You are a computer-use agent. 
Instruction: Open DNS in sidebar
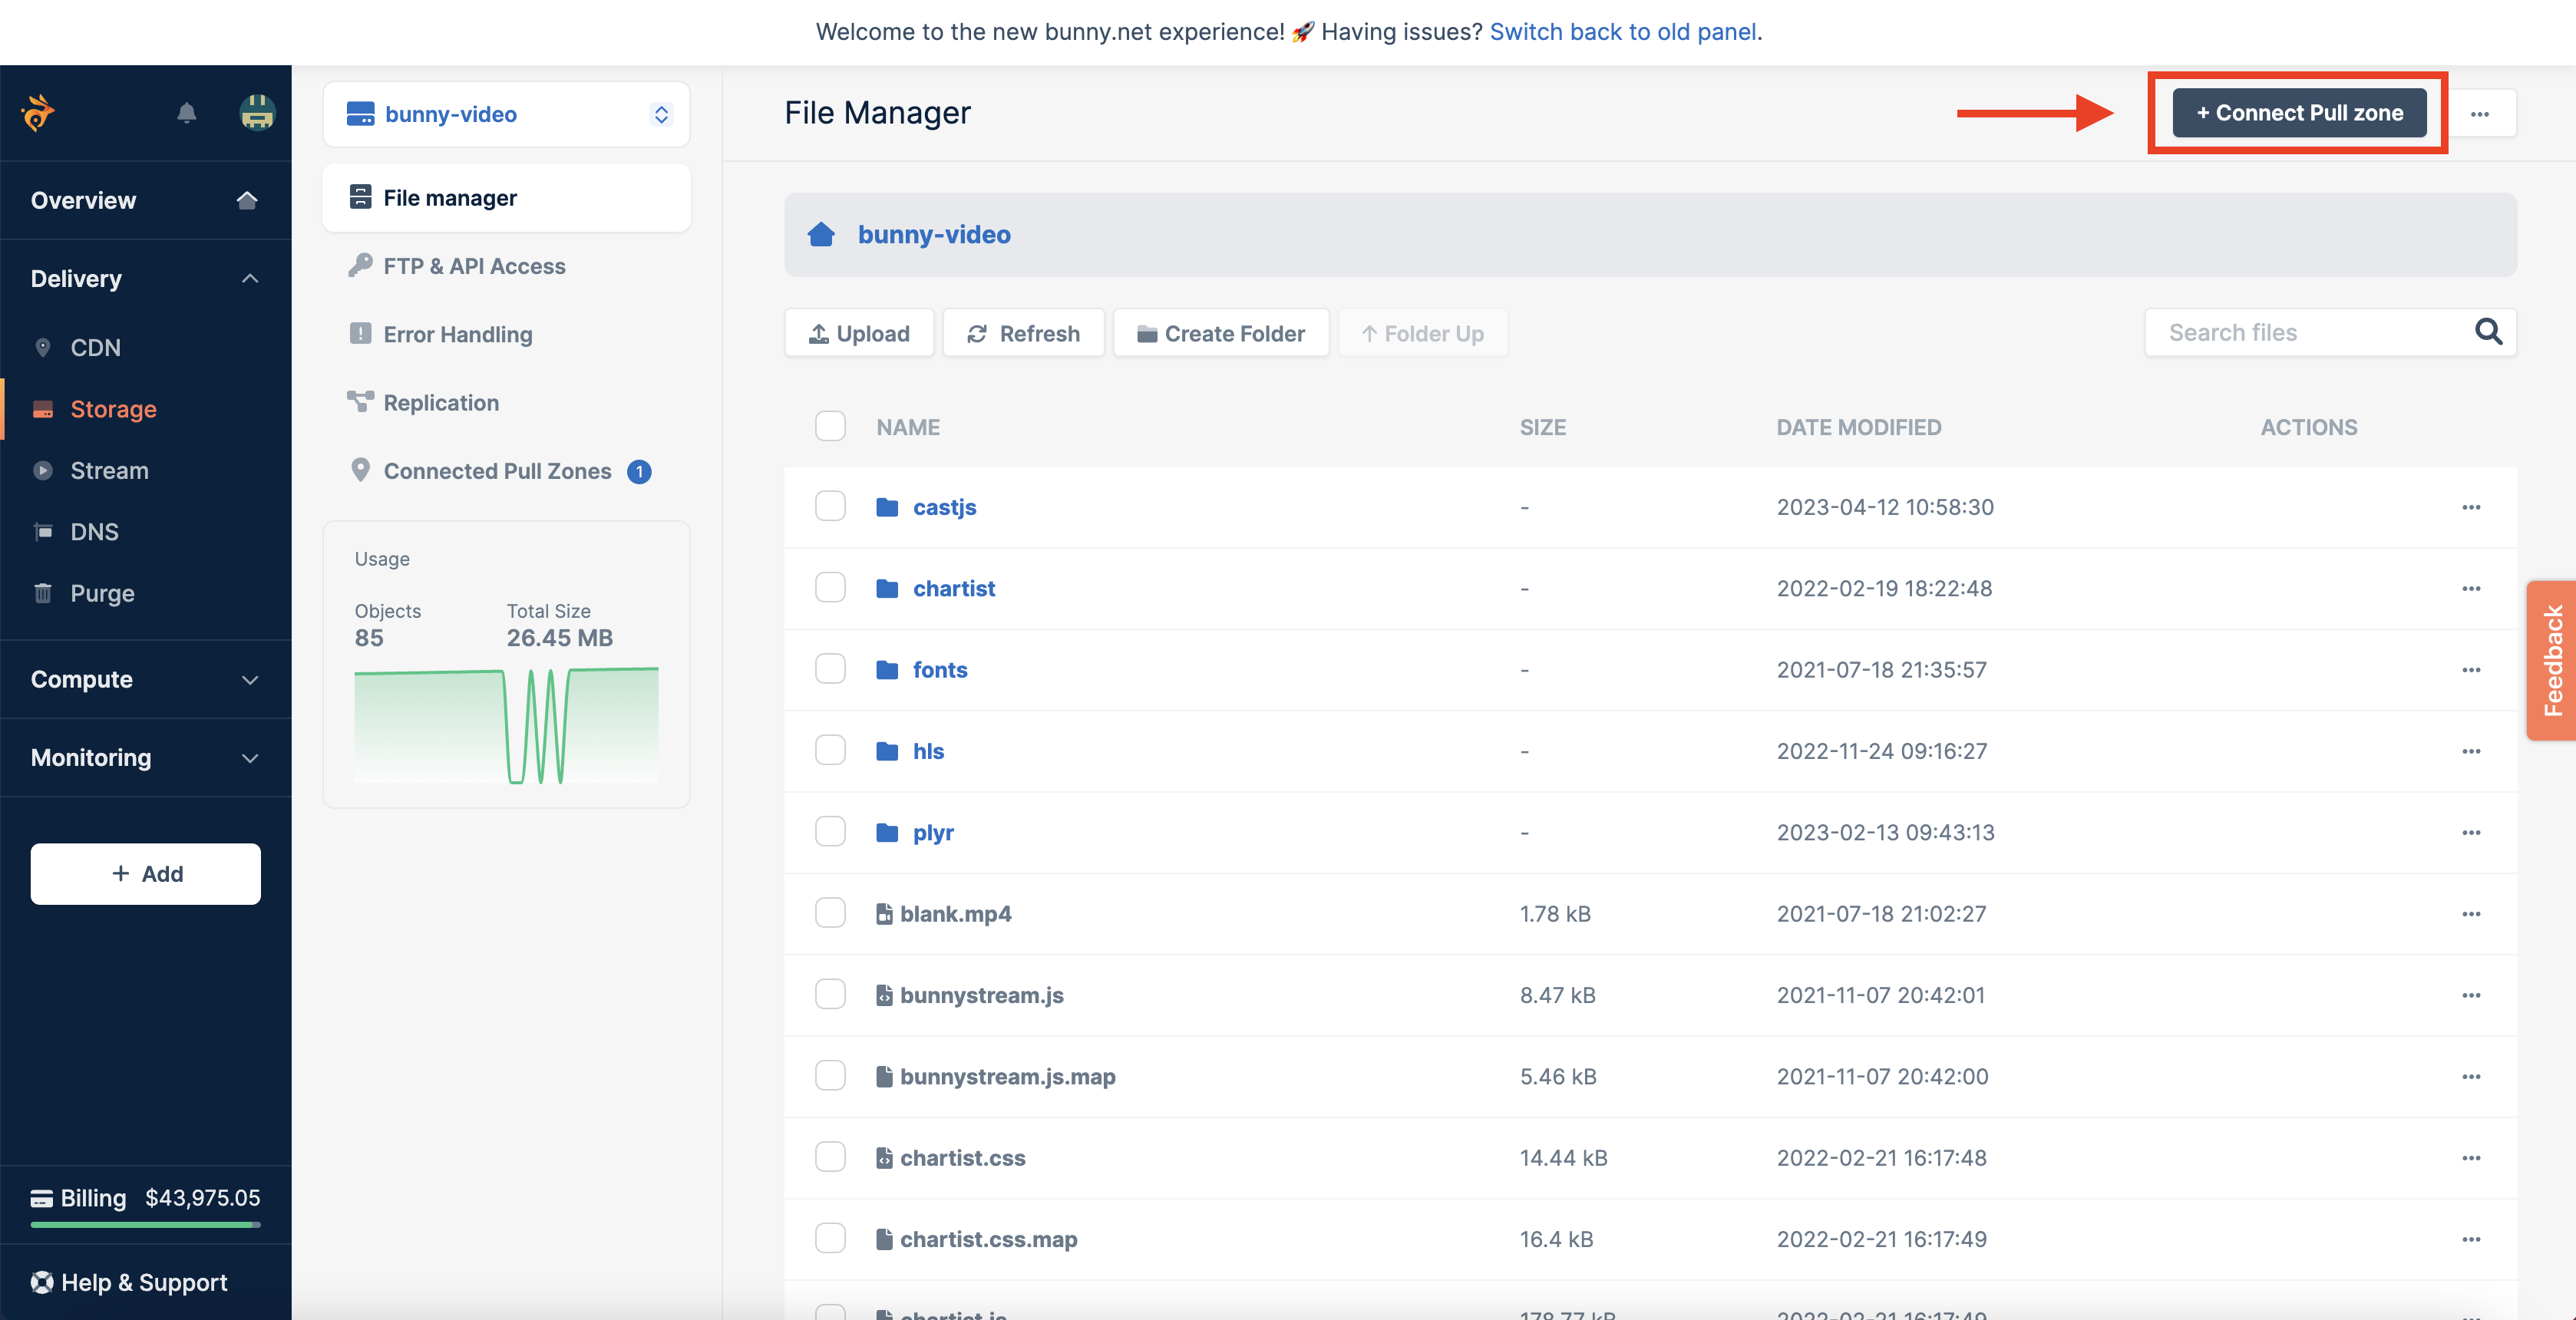[x=94, y=532]
